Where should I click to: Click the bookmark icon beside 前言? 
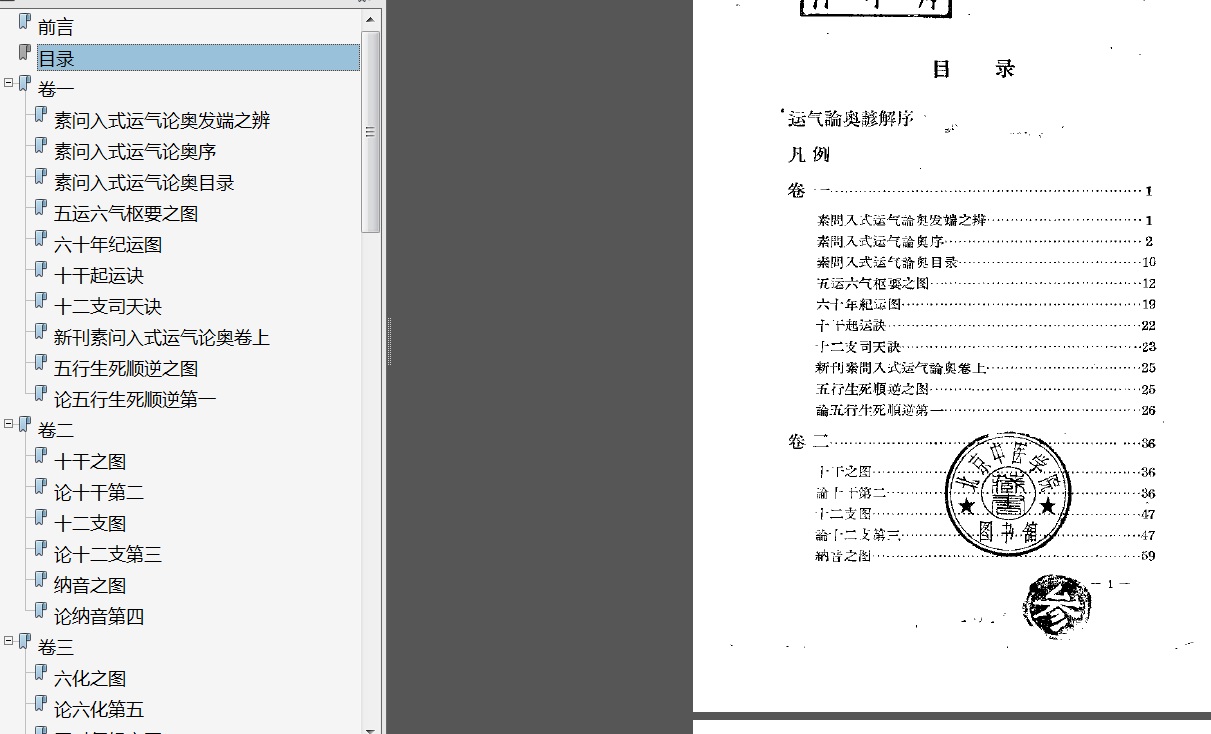25,22
